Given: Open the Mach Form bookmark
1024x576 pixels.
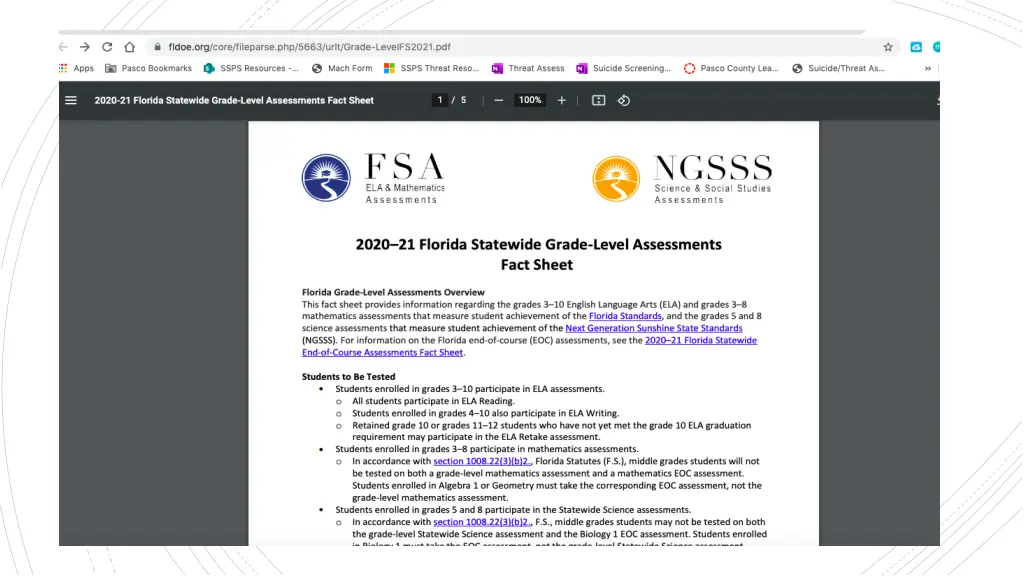Looking at the screenshot, I should (342, 68).
